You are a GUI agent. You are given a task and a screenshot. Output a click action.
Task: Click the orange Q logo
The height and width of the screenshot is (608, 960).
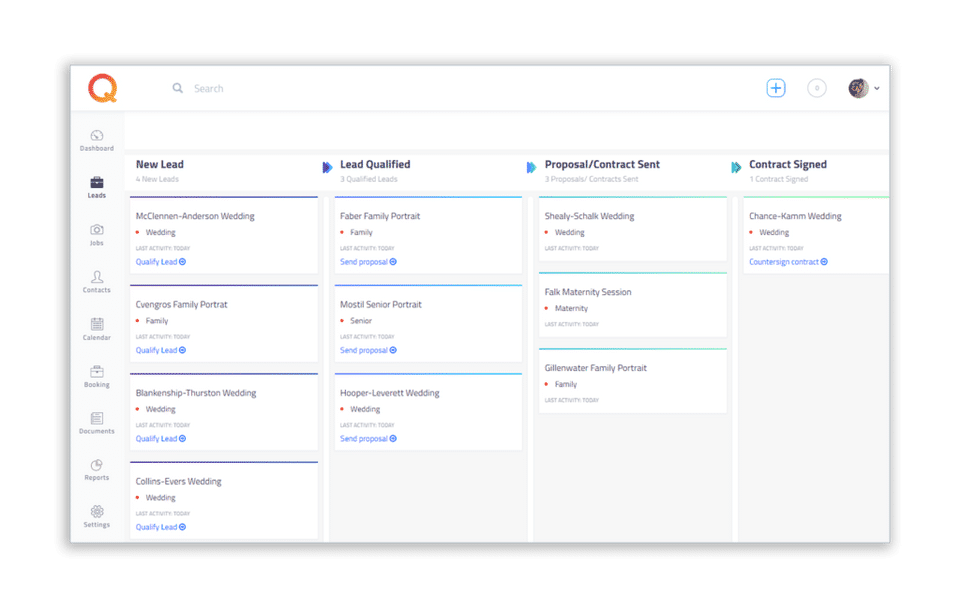tap(102, 89)
